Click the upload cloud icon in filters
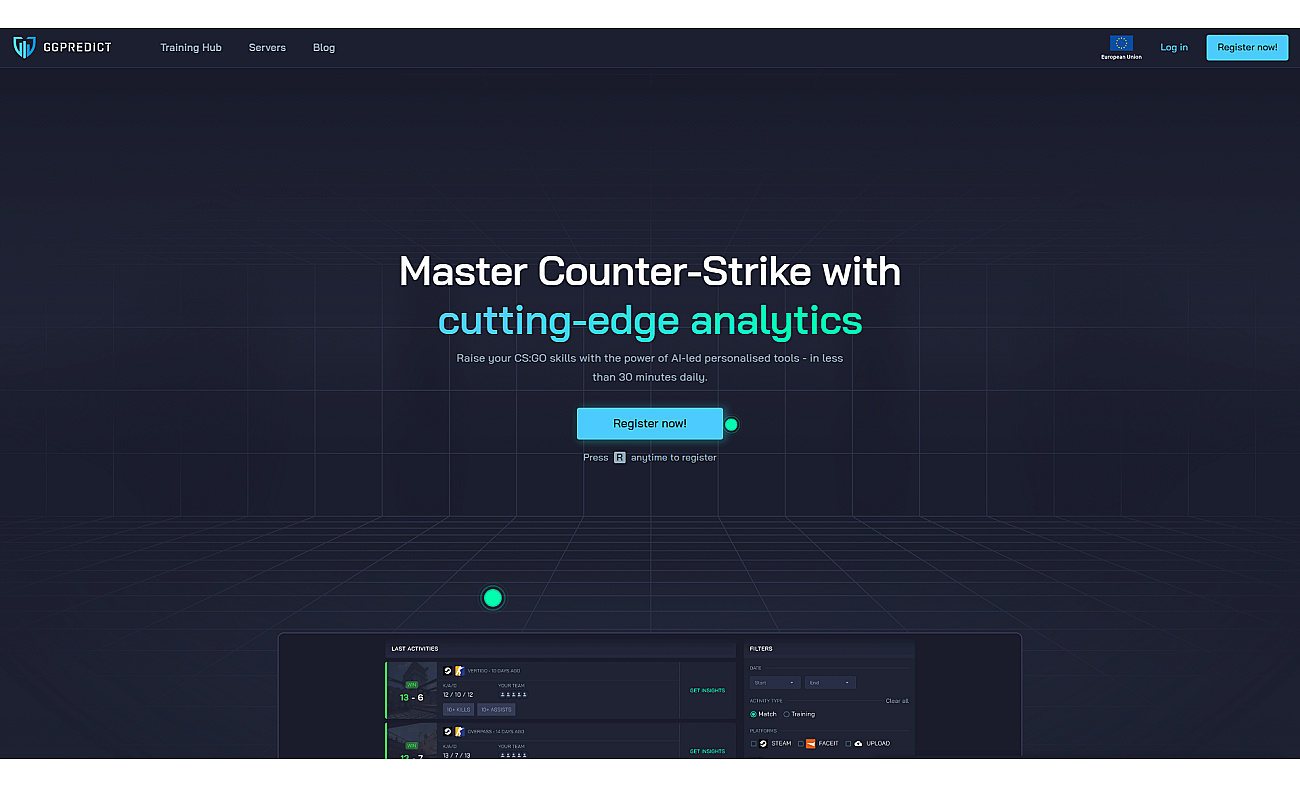 [858, 743]
